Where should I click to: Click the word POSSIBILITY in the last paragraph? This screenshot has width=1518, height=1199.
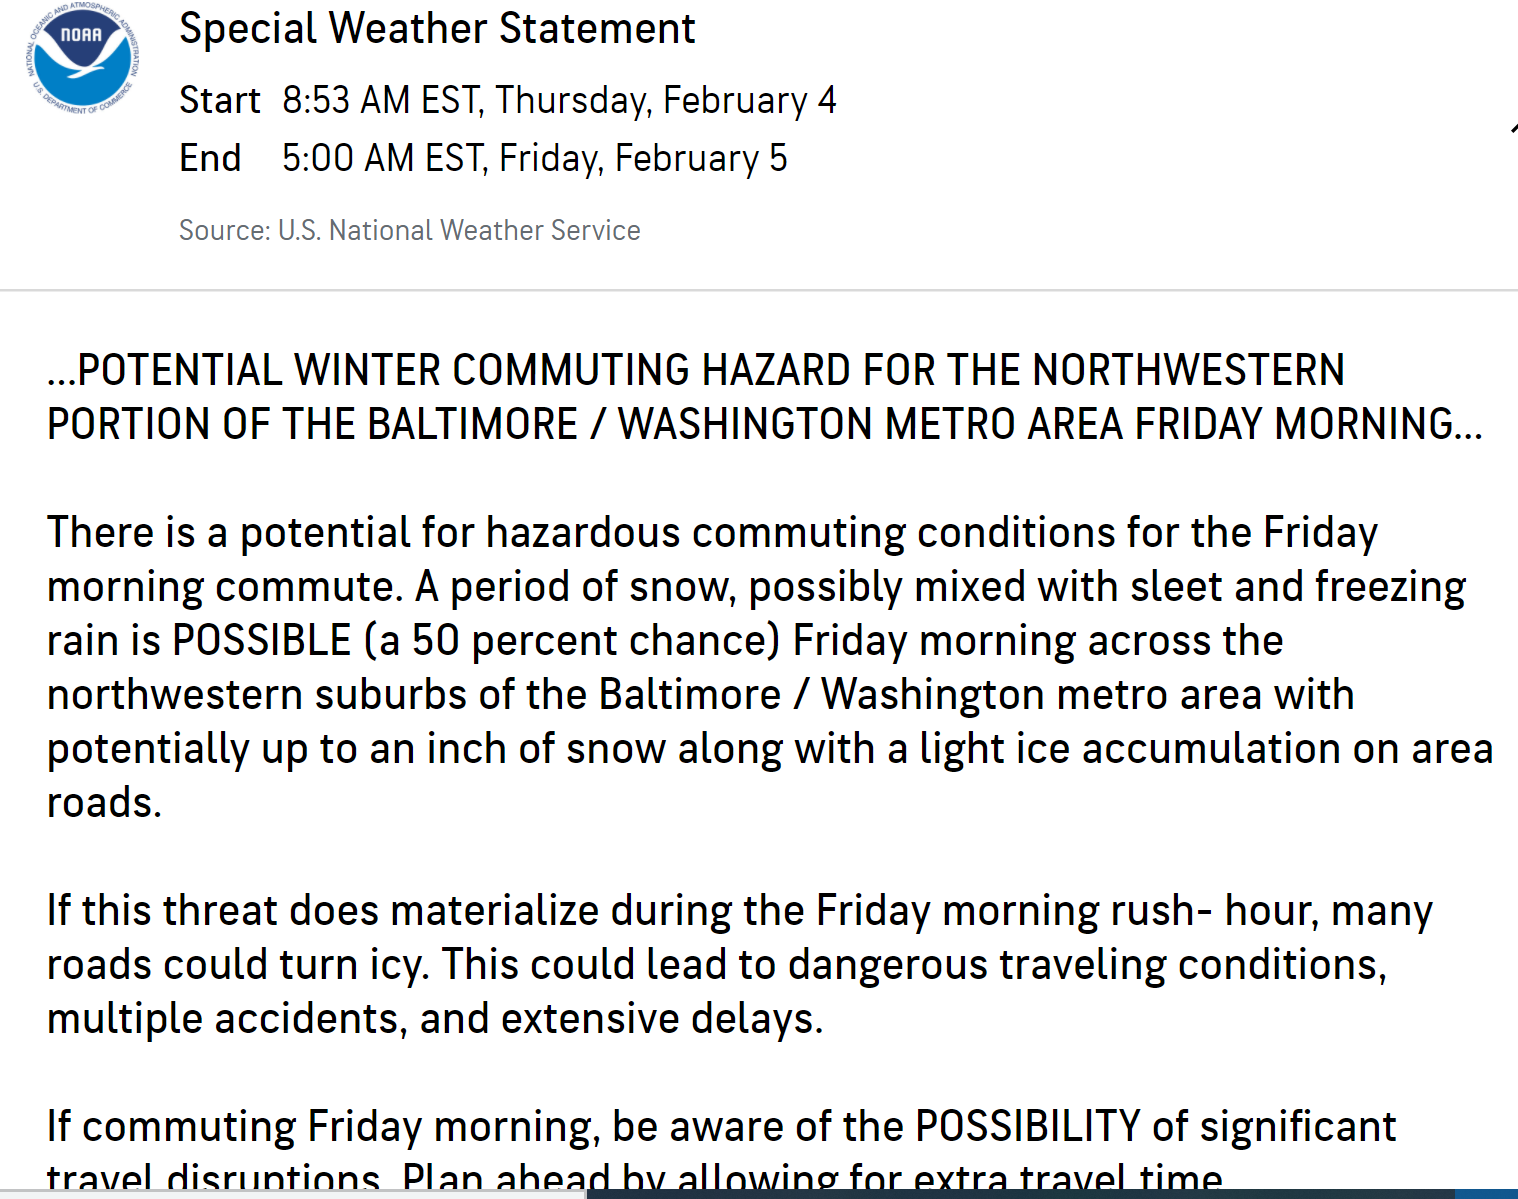pos(1028,1126)
